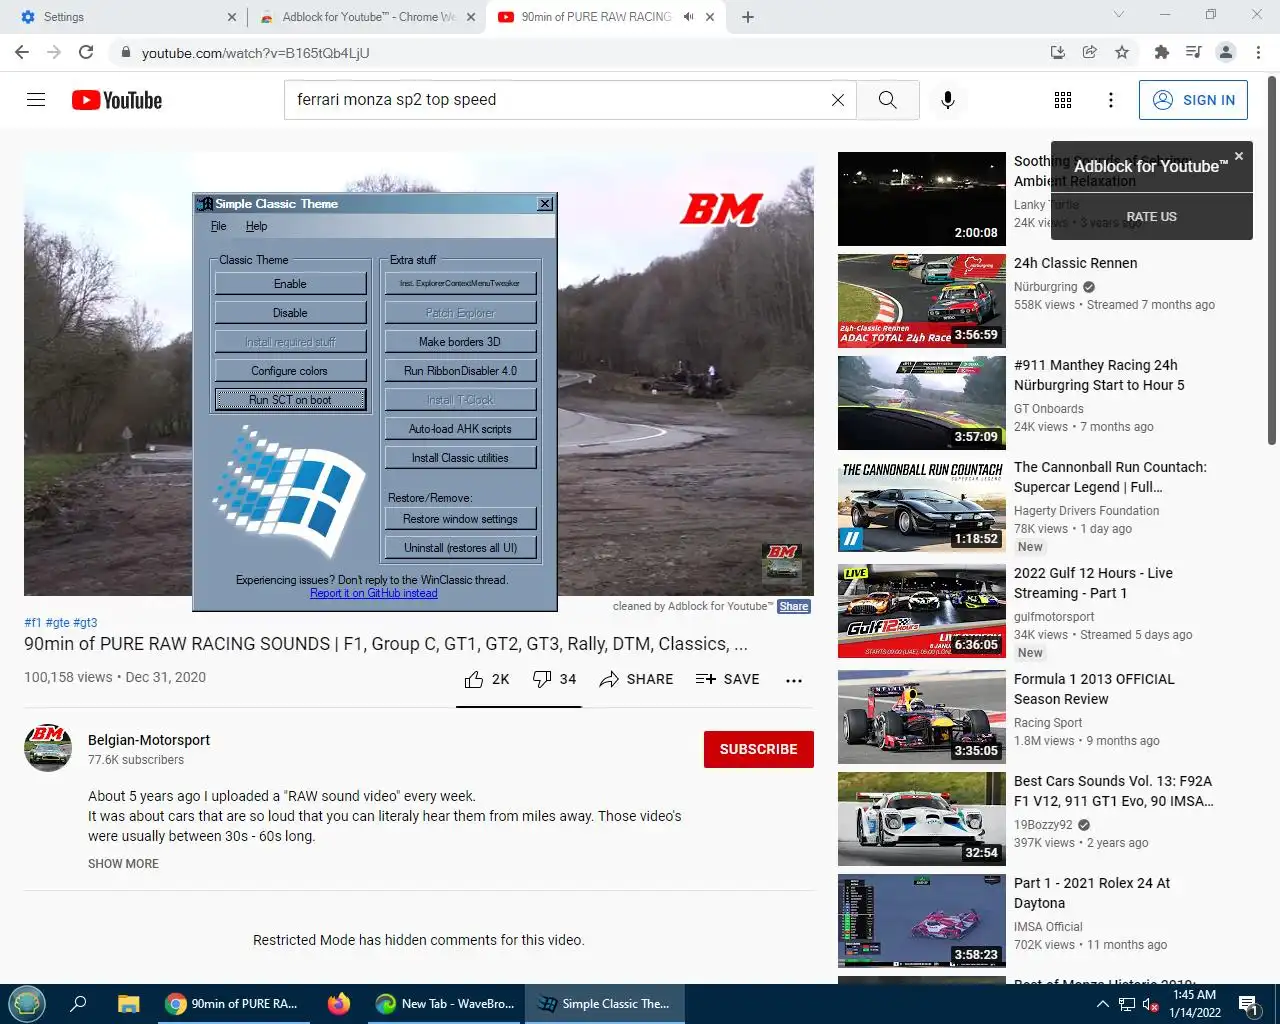Screen dimensions: 1280x1024
Task: Close the Simple Classic Theme window
Action: 545,204
